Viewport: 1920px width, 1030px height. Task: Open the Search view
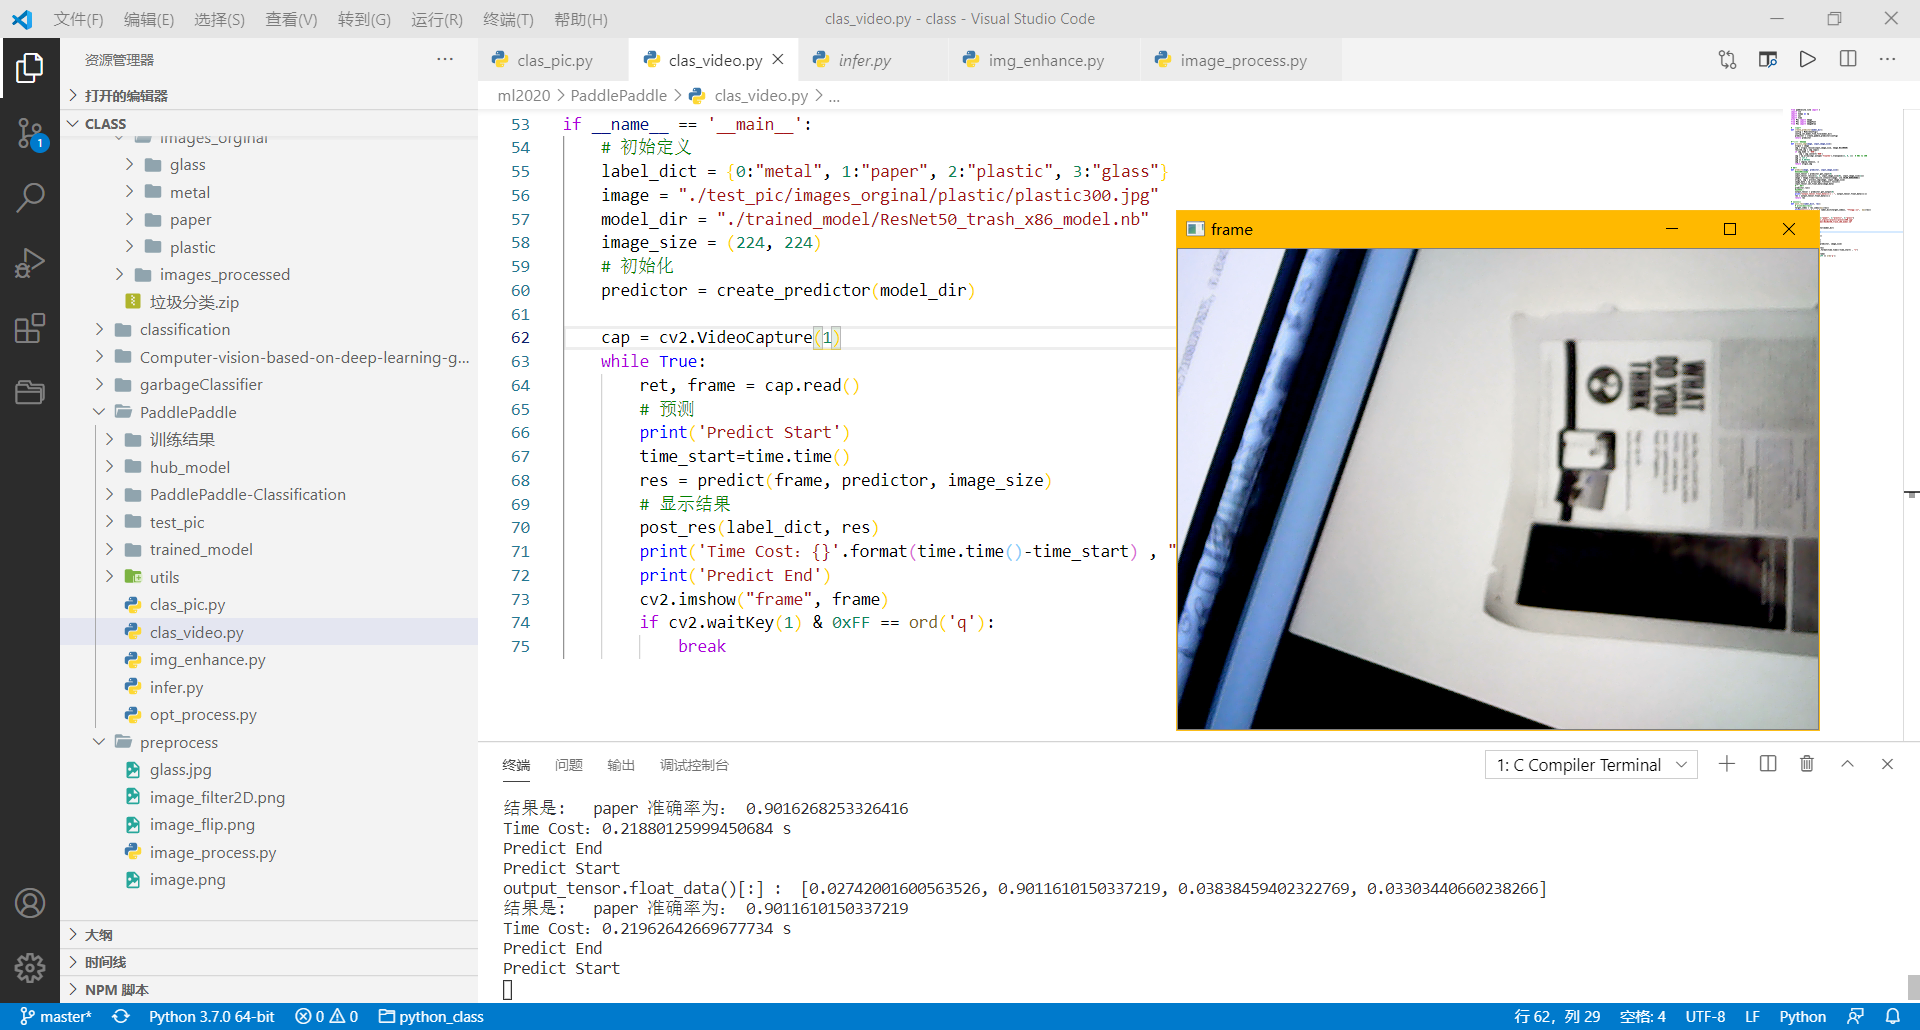(30, 198)
